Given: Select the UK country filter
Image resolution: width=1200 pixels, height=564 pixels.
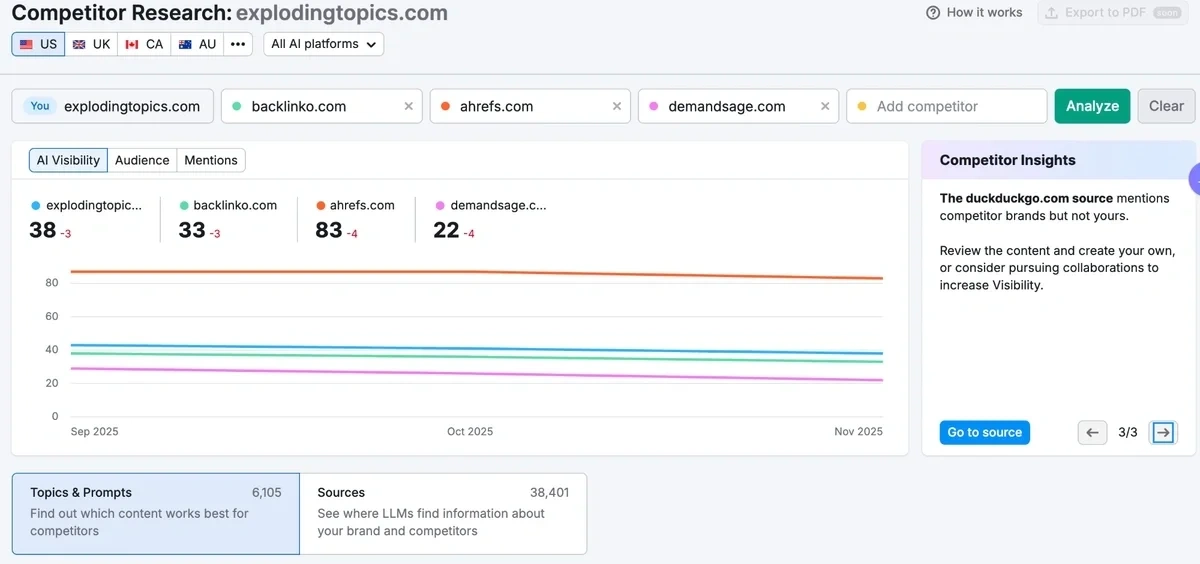Looking at the screenshot, I should tap(91, 44).
